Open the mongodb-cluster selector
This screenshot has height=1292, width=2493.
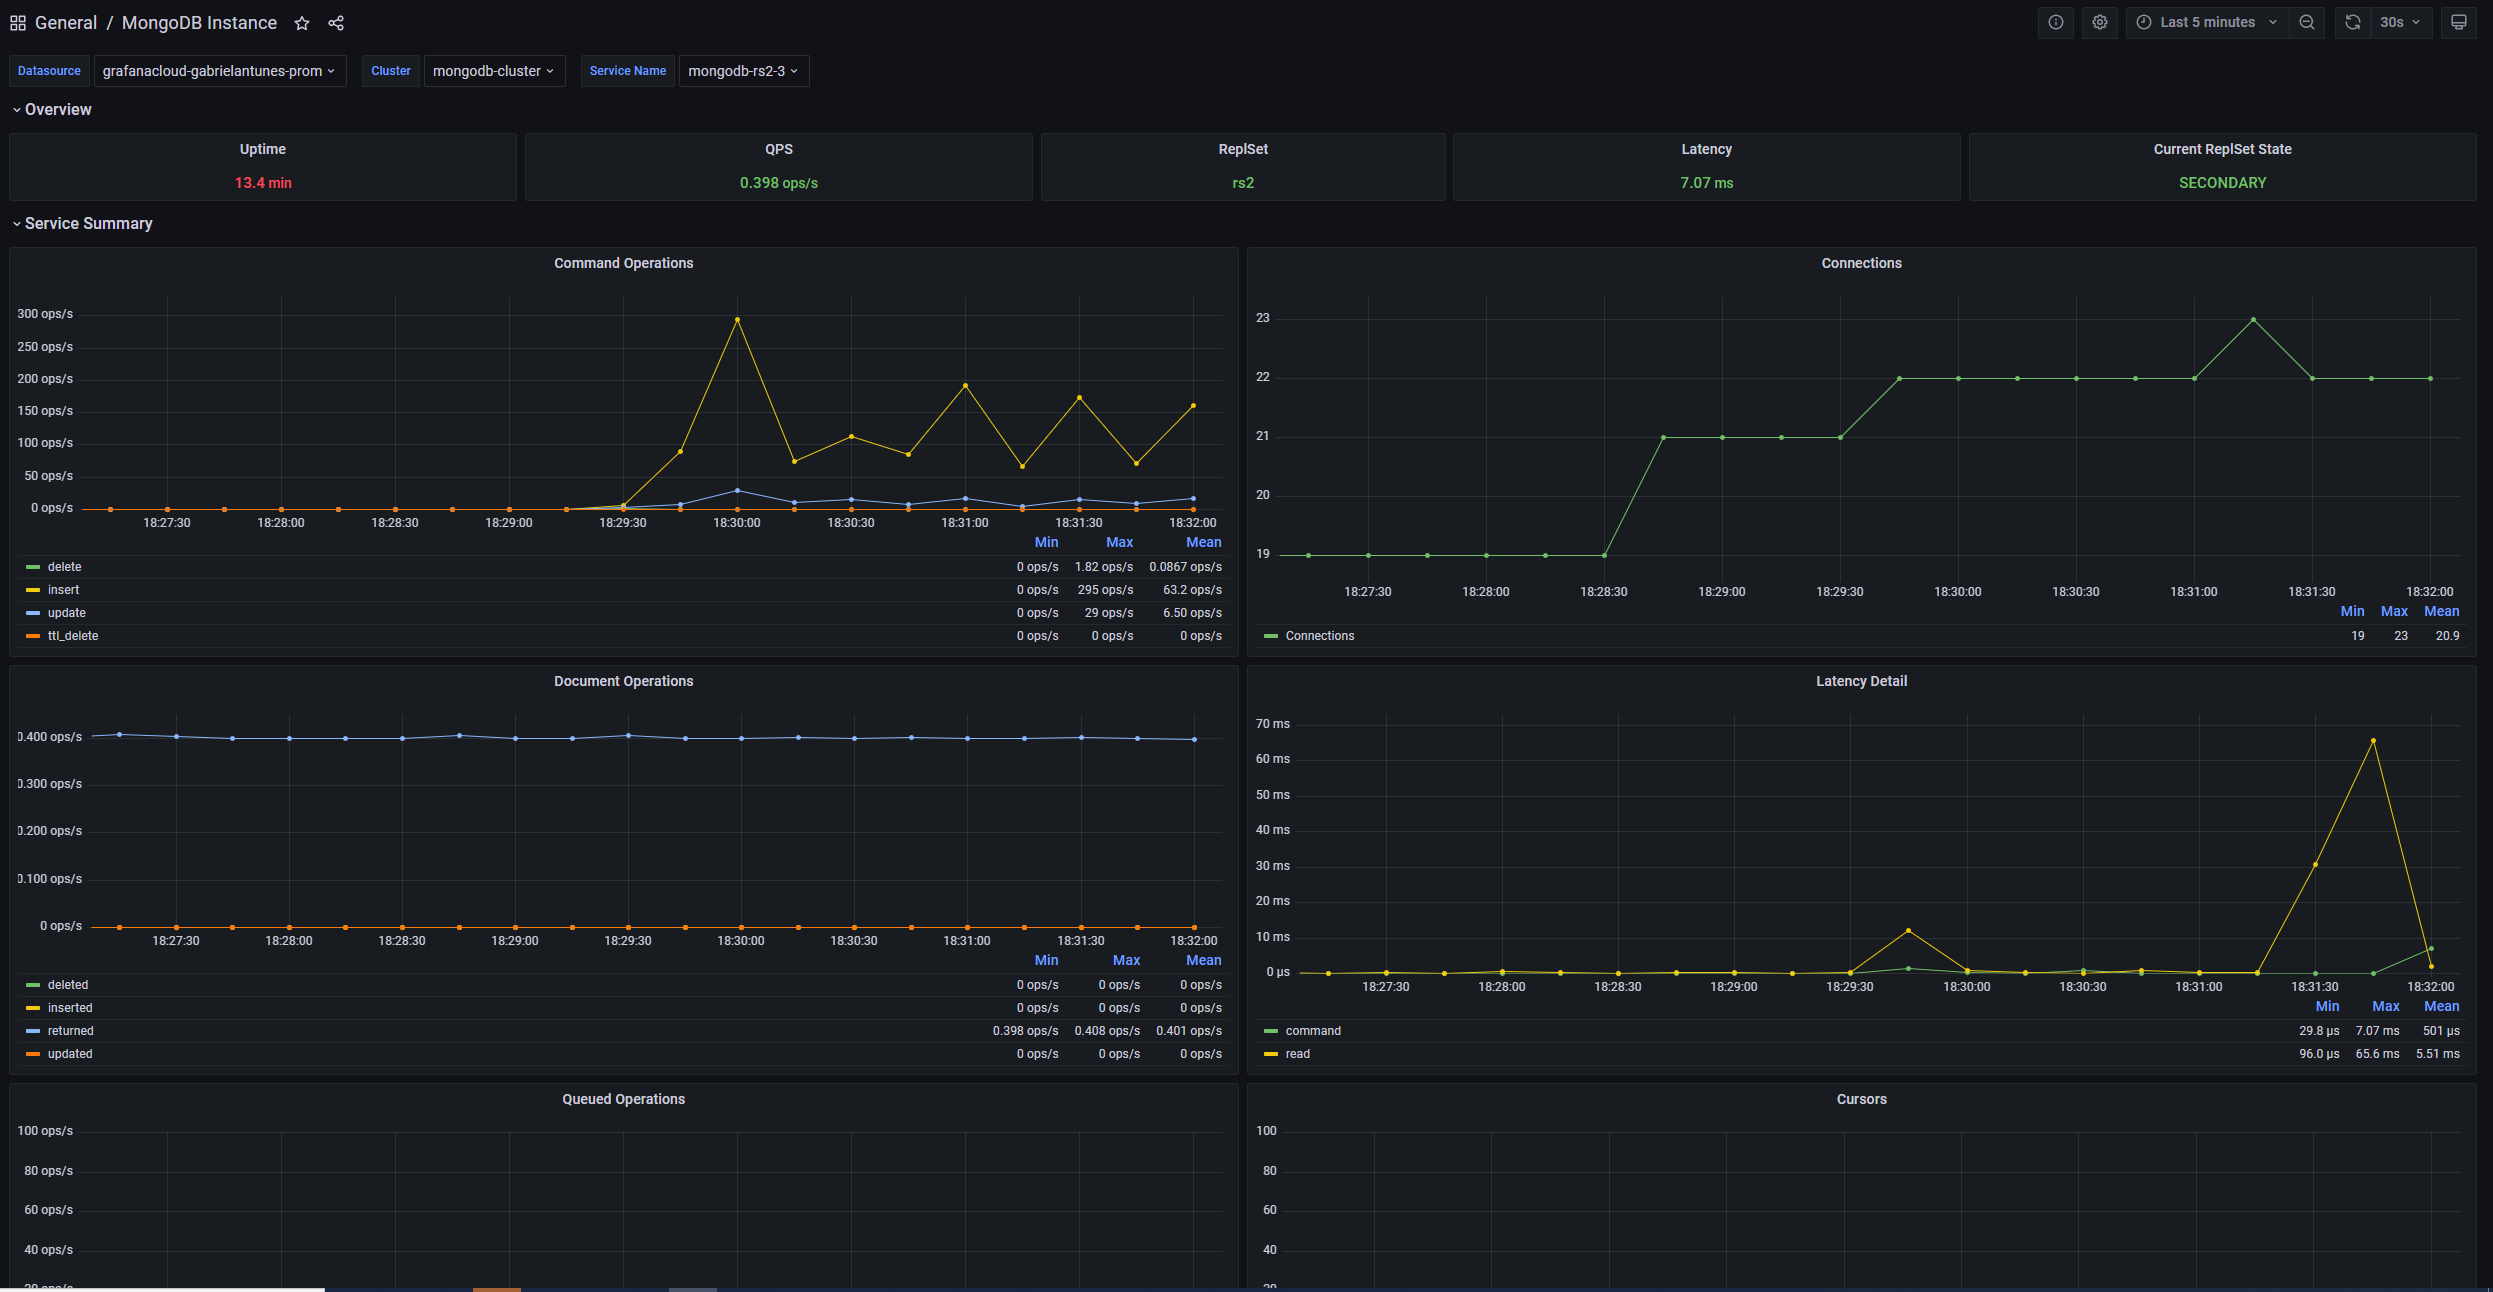494,71
